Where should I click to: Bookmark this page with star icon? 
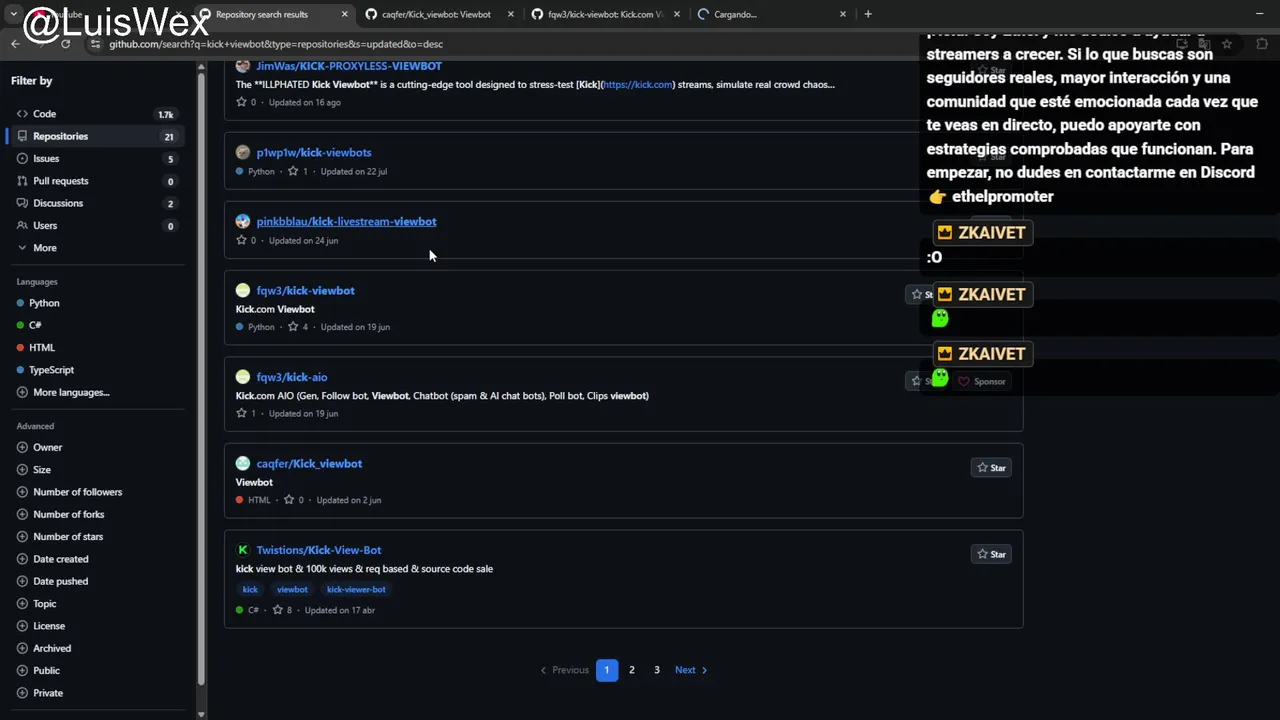(x=1227, y=44)
